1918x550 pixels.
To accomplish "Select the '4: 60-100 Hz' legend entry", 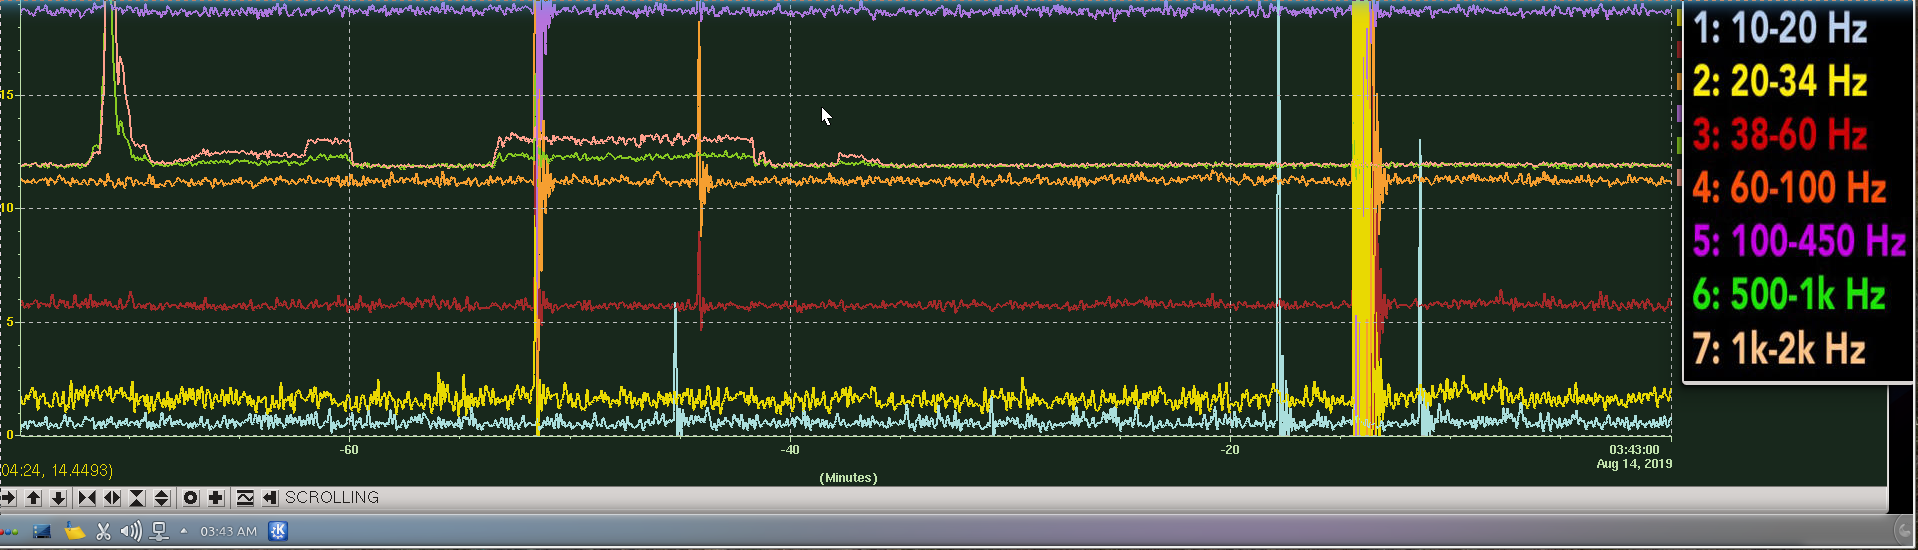I will click(1789, 188).
